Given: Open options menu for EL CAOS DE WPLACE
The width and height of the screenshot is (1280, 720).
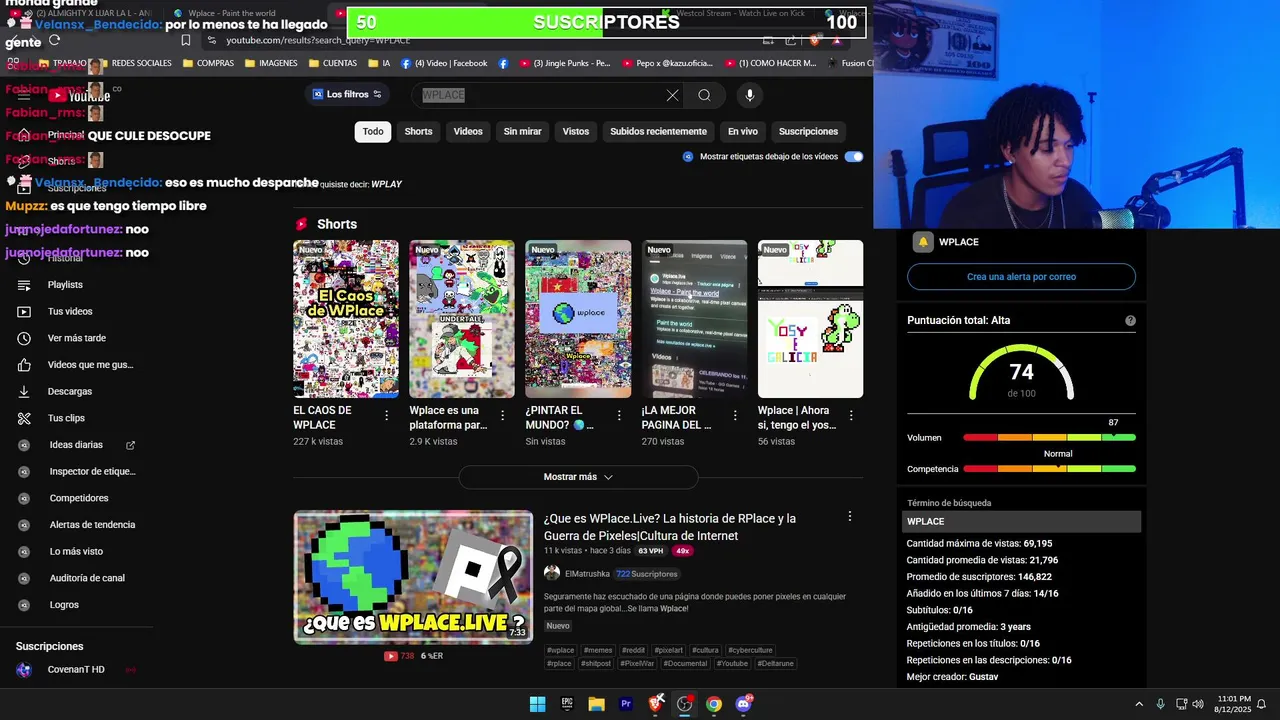Looking at the screenshot, I should (387, 415).
